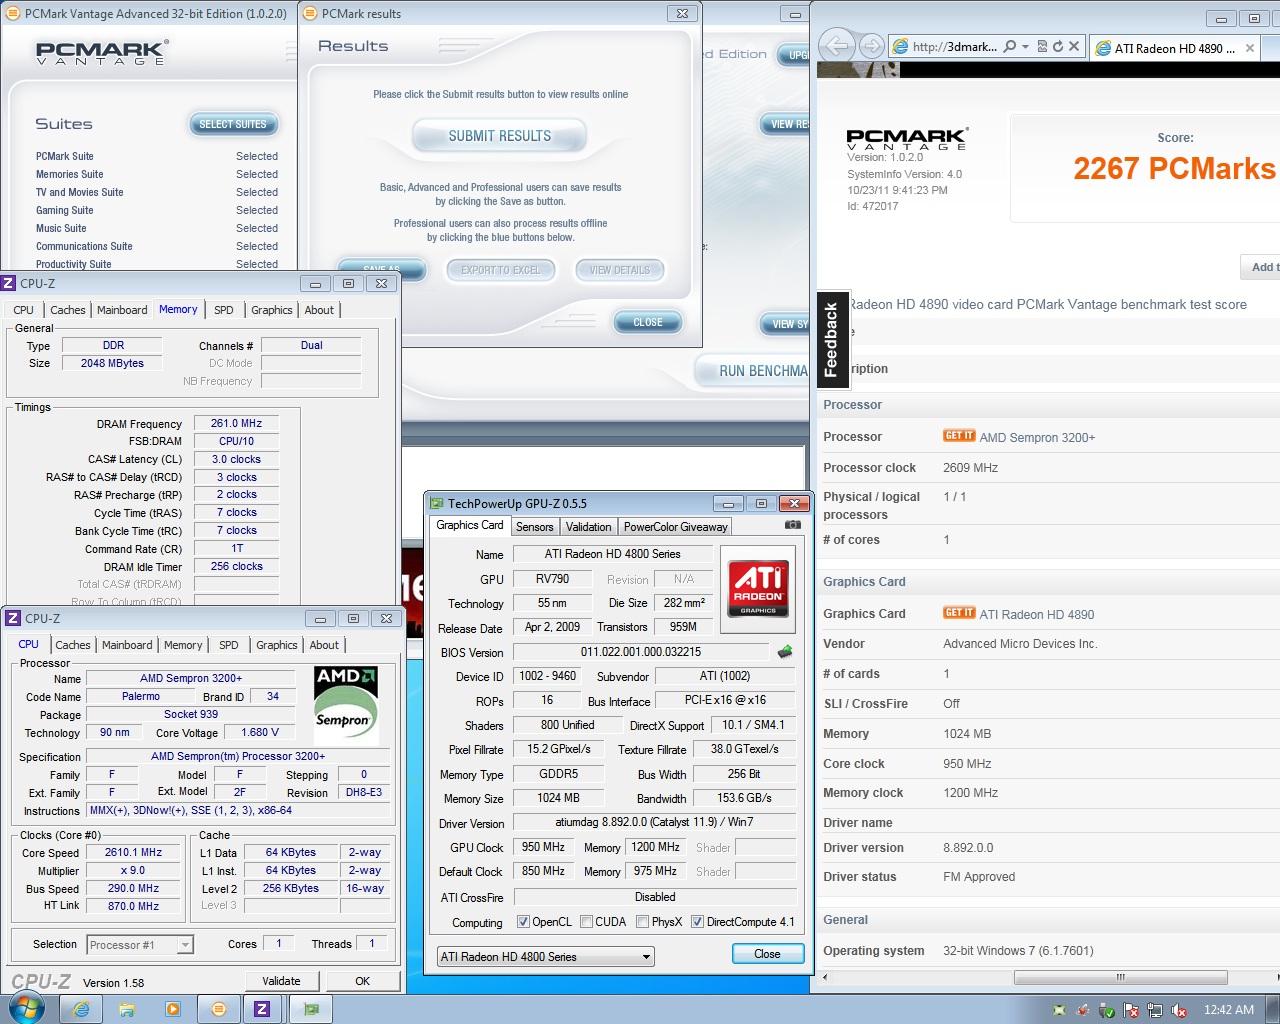The width and height of the screenshot is (1280, 1024).
Task: Click the Gaming Suite row in Suites list
Action: pos(157,210)
